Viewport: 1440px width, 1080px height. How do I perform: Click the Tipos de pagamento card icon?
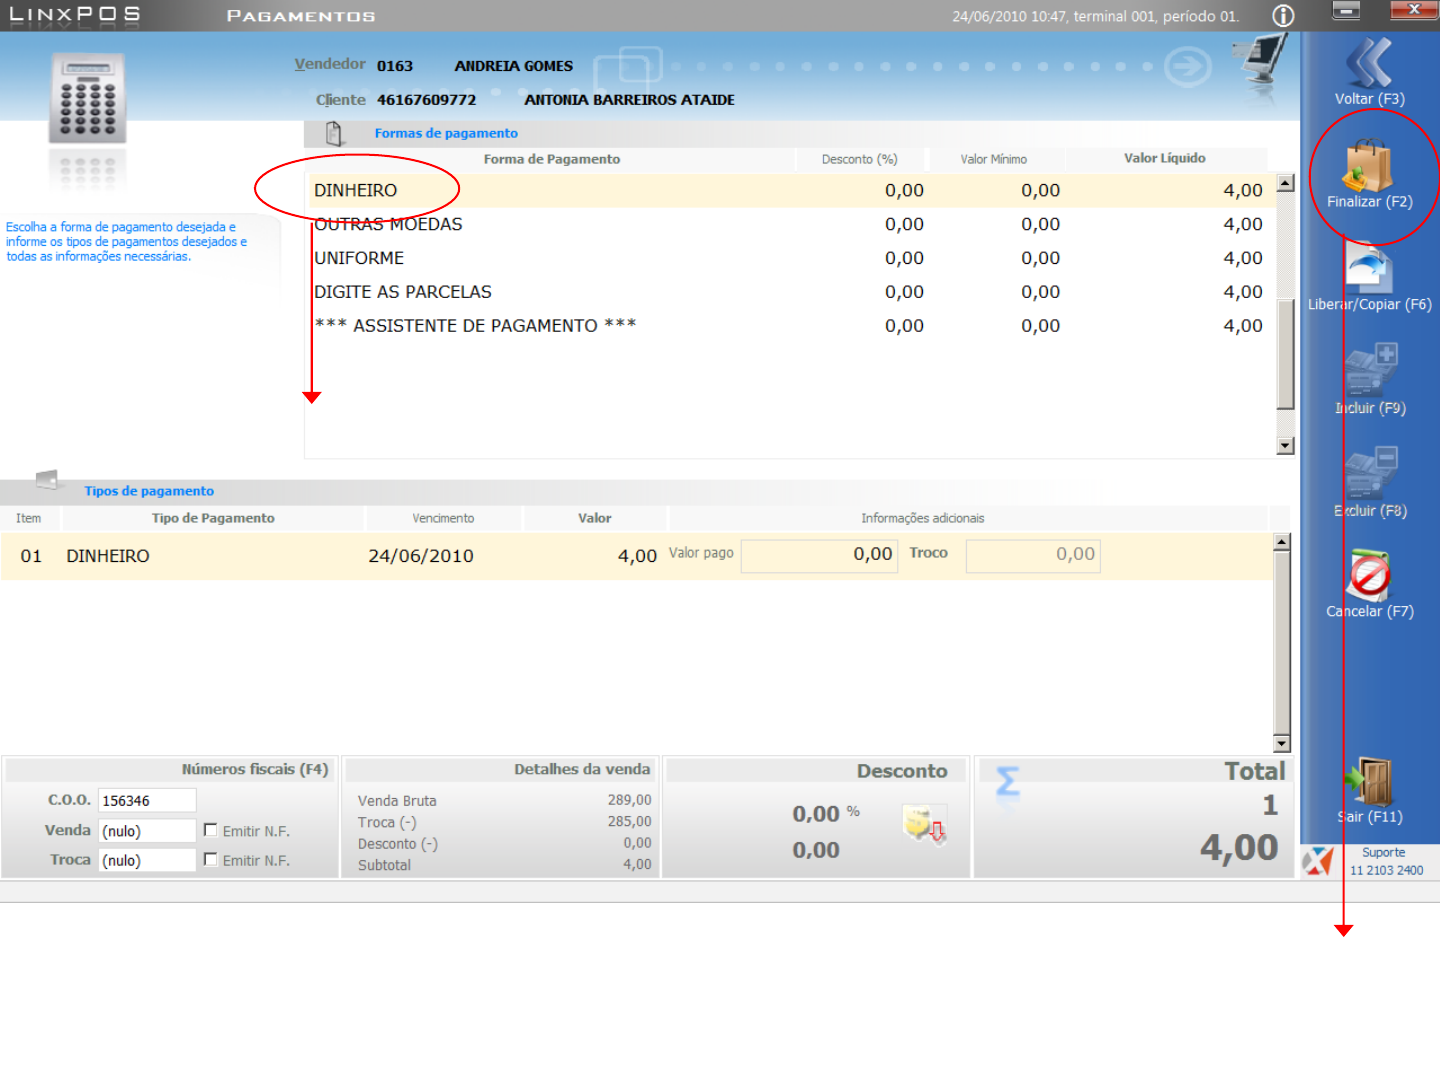tap(46, 480)
